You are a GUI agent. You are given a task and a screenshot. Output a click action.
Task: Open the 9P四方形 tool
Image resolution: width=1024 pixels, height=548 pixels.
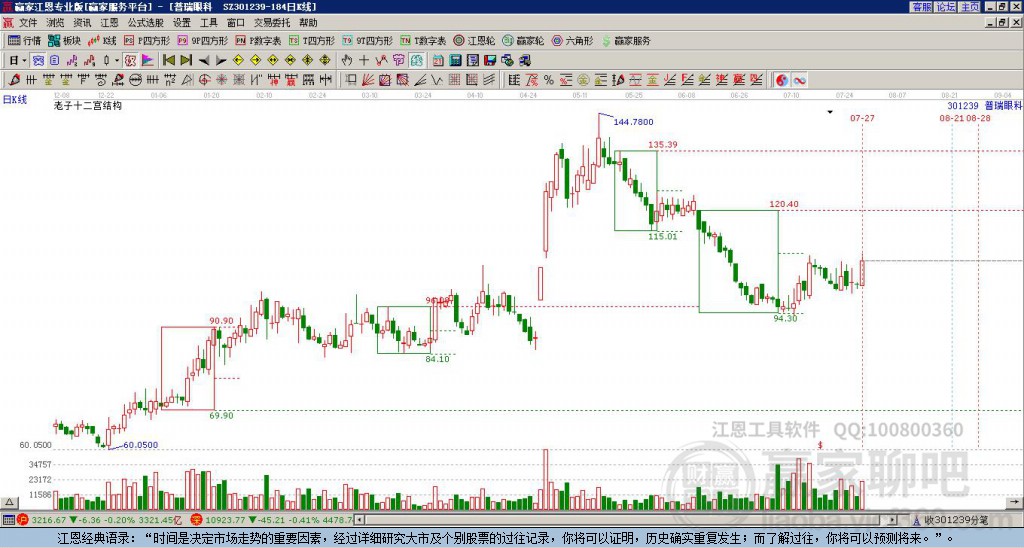coord(202,40)
